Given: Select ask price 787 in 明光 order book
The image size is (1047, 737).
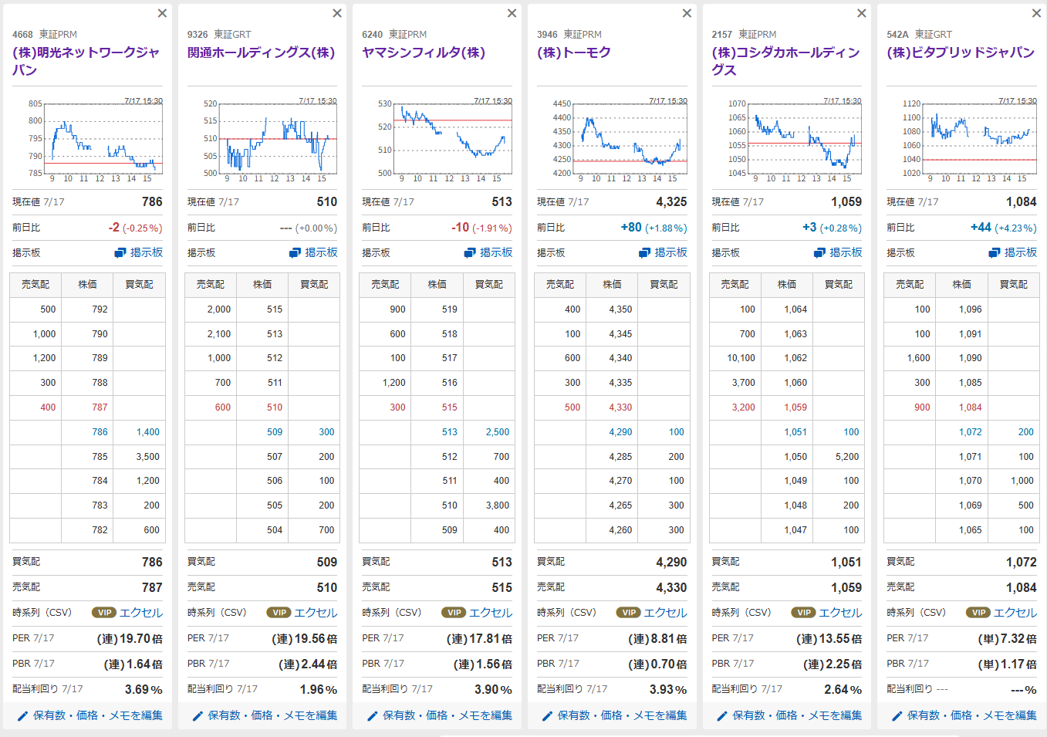Looking at the screenshot, I should tap(99, 407).
